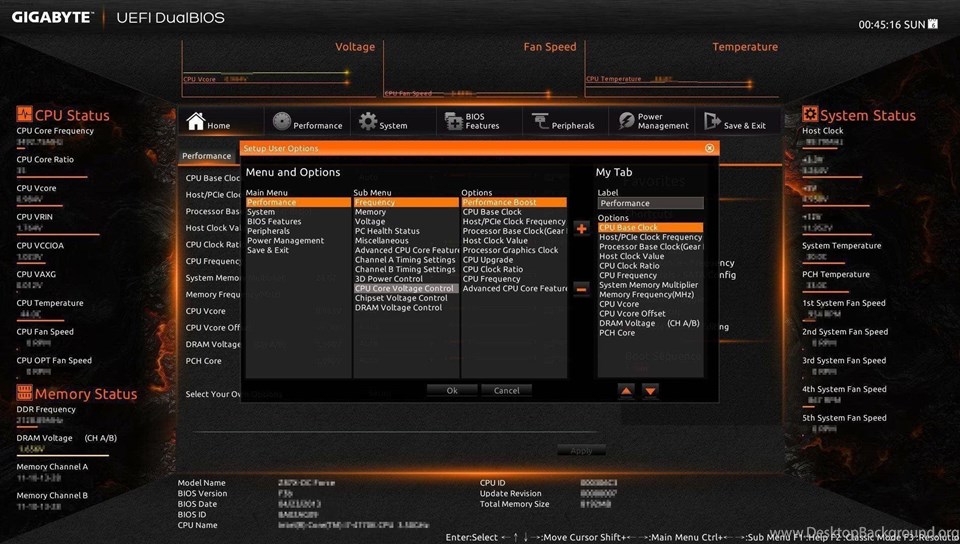
Task: Open the Home tab house icon
Action: click(x=196, y=121)
